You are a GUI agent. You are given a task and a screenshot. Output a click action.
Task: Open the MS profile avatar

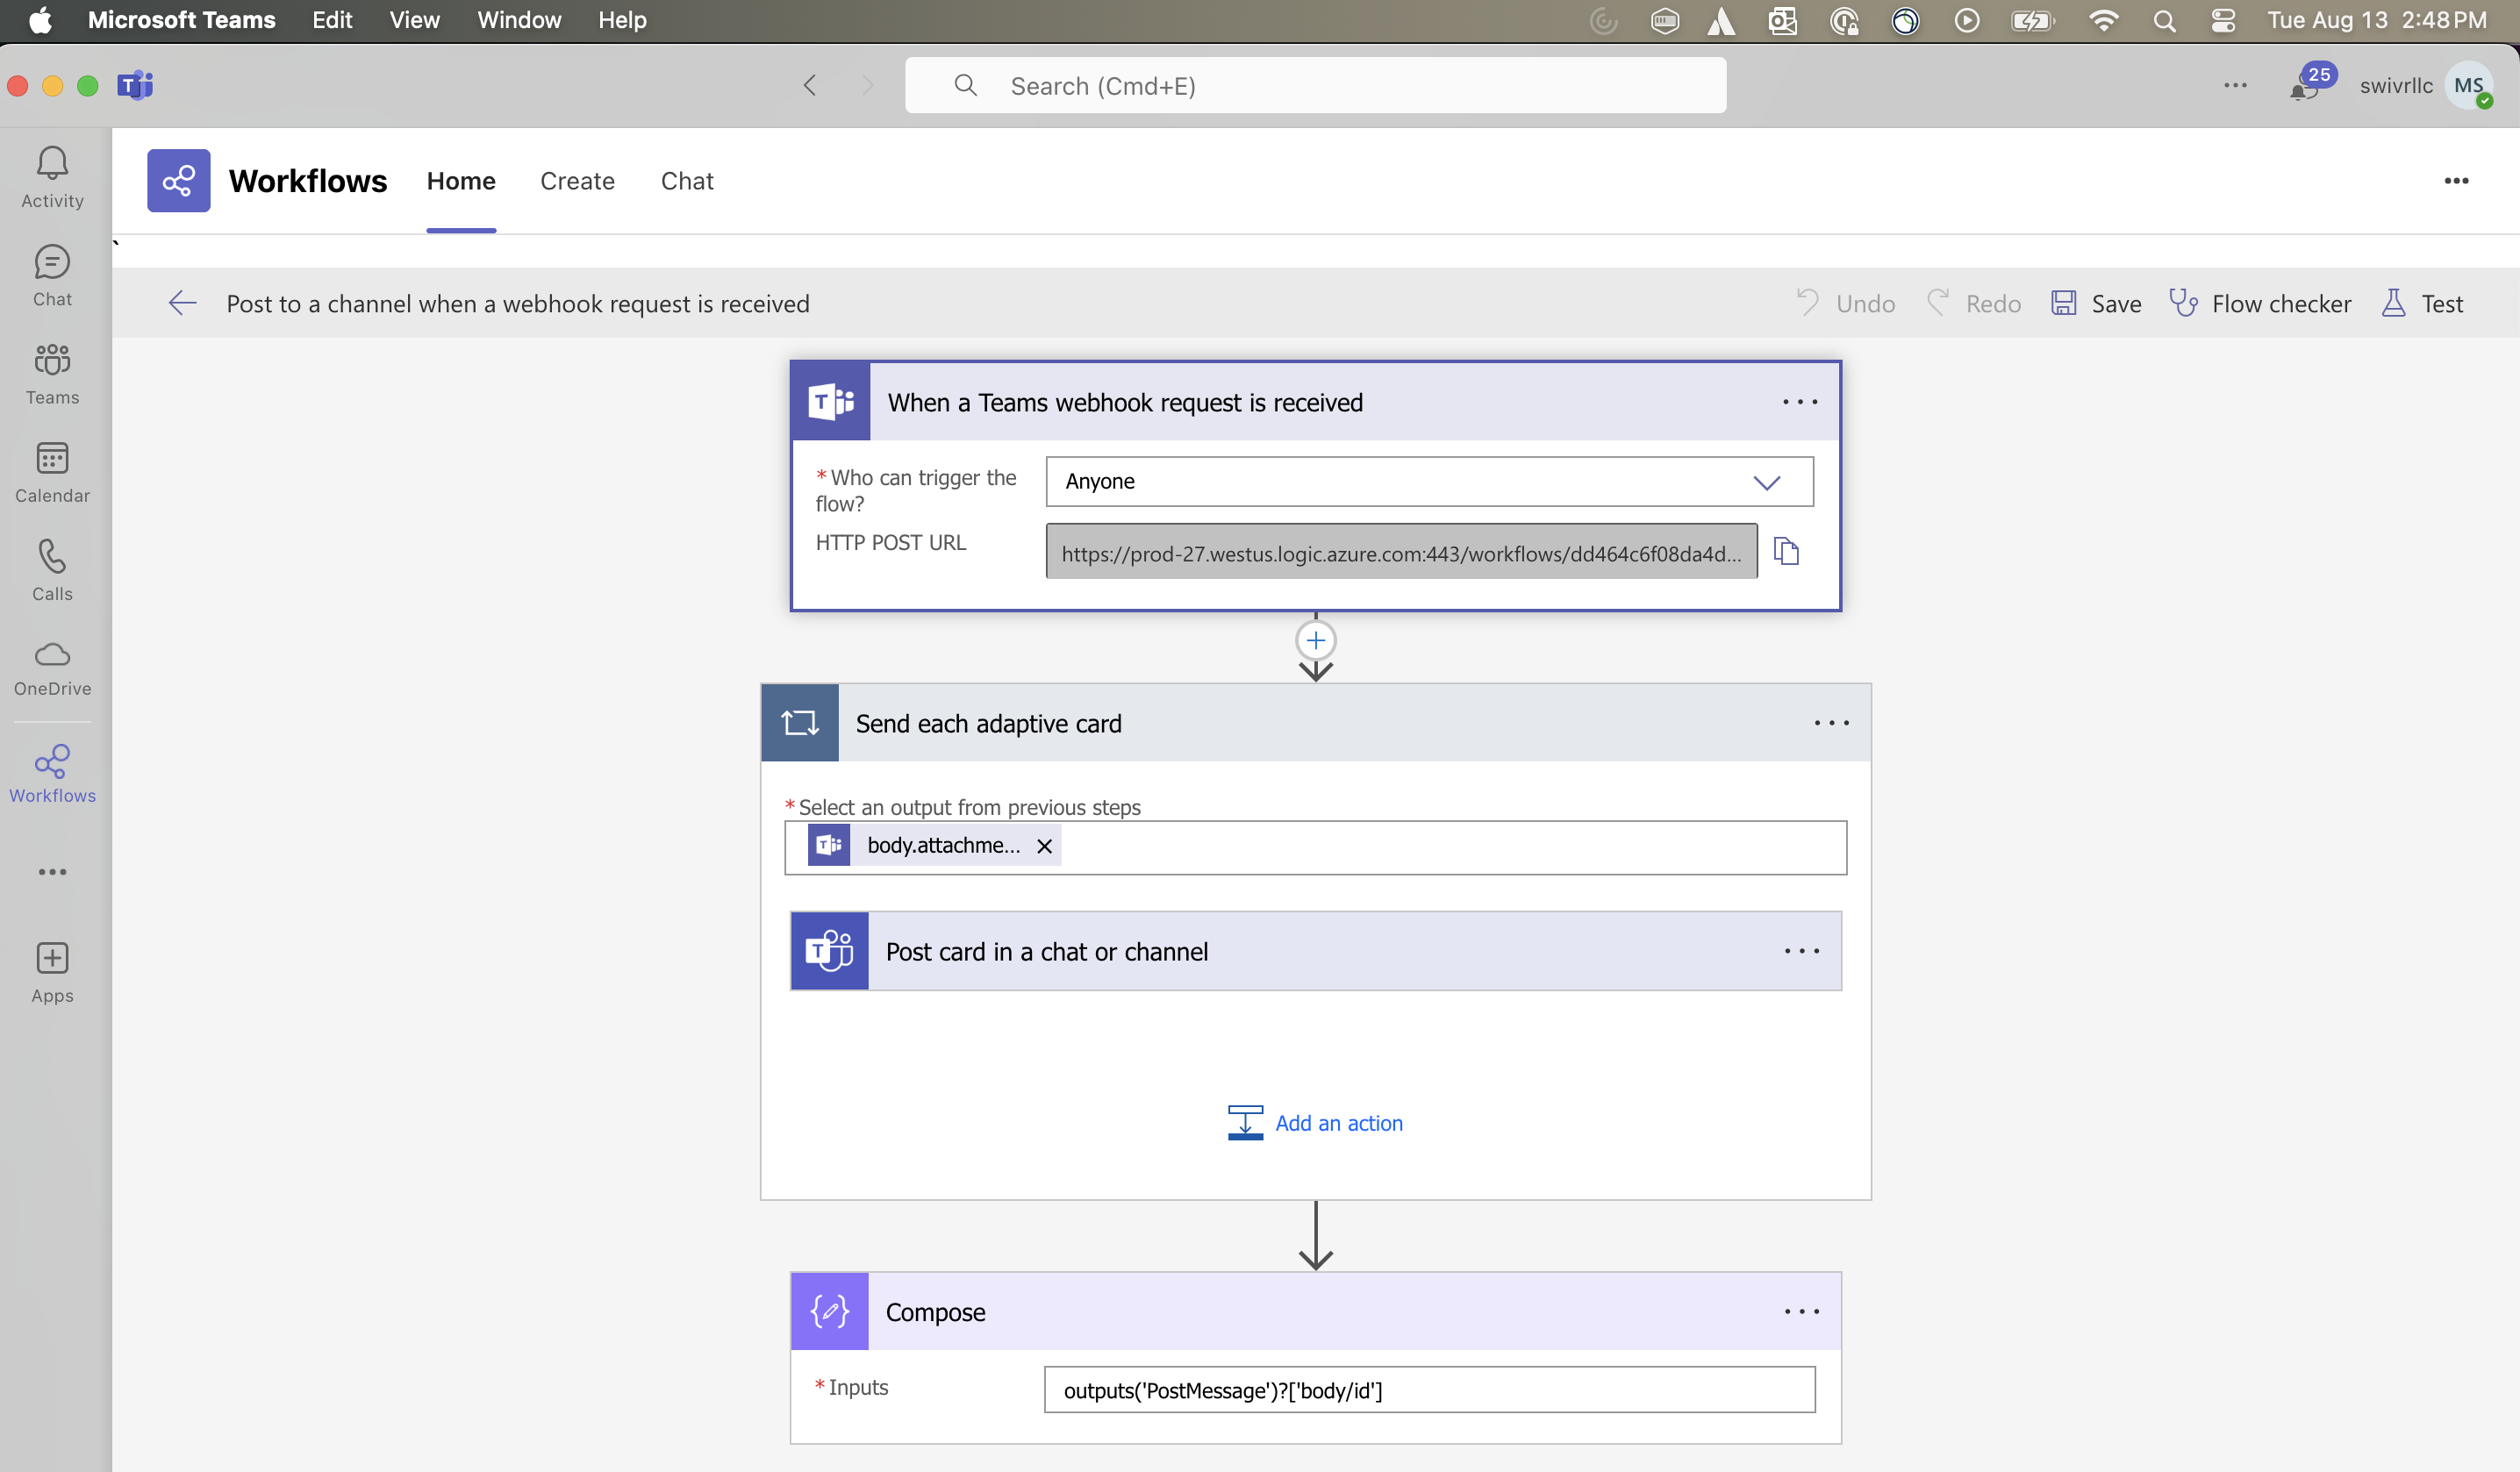click(2469, 85)
